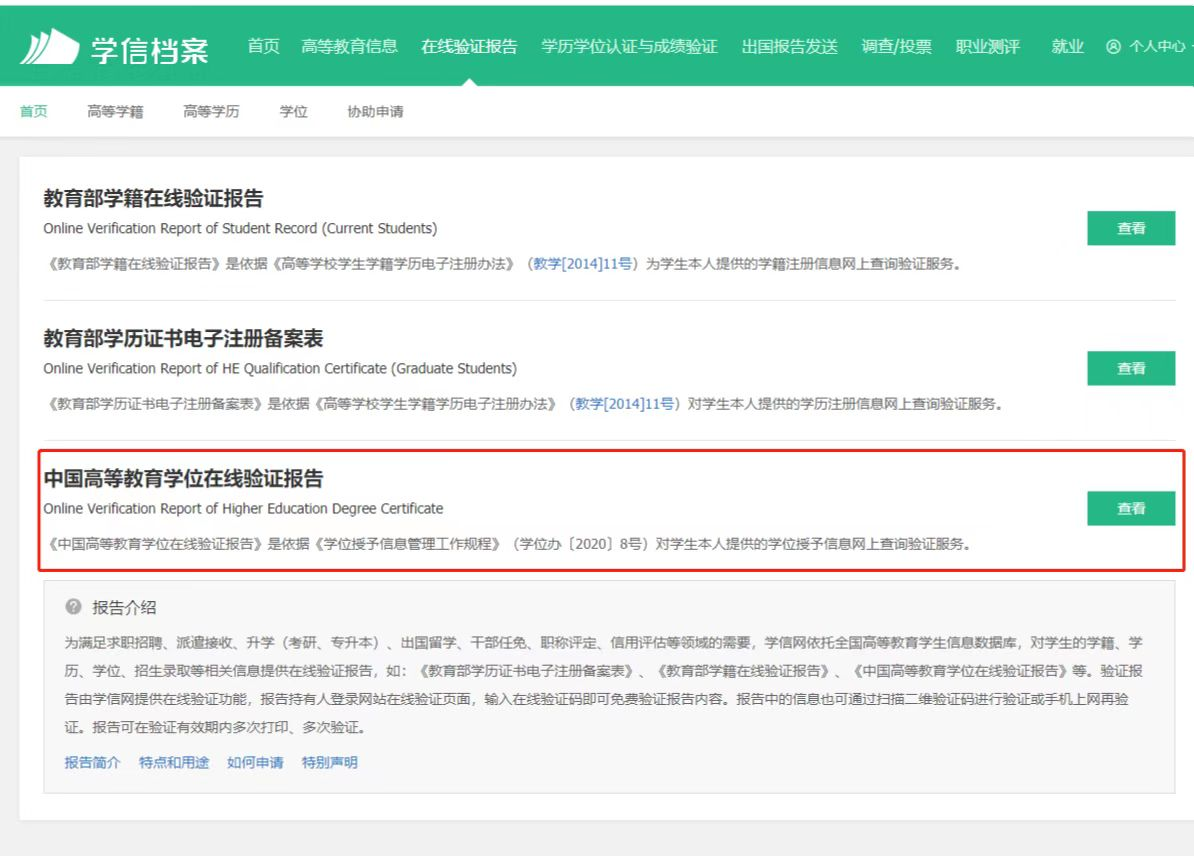Open 出国报告发送 menu item
Image resolution: width=1194 pixels, height=856 pixels.
790,46
